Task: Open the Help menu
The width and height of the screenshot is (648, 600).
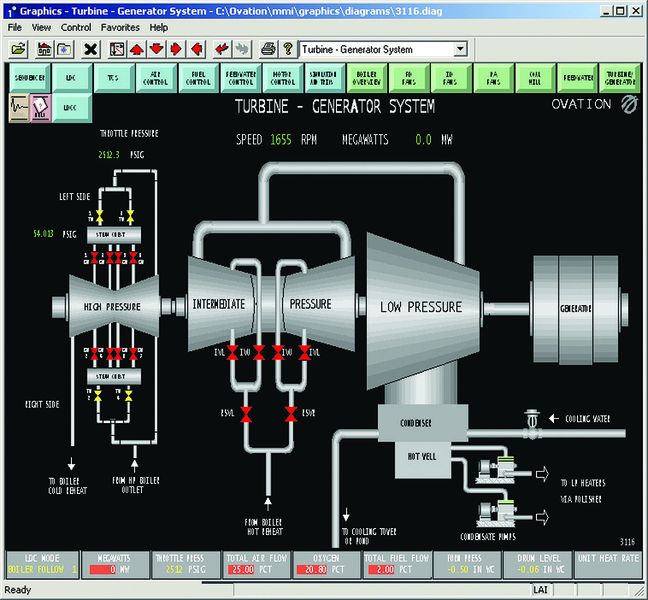Action: point(159,27)
